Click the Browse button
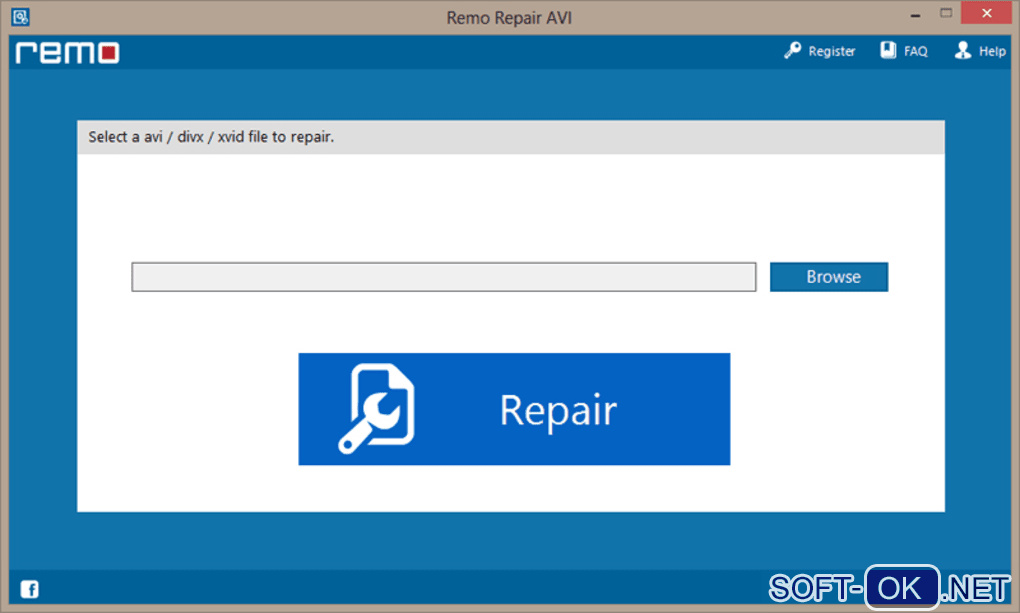Viewport: 1020px width, 613px height. tap(829, 277)
